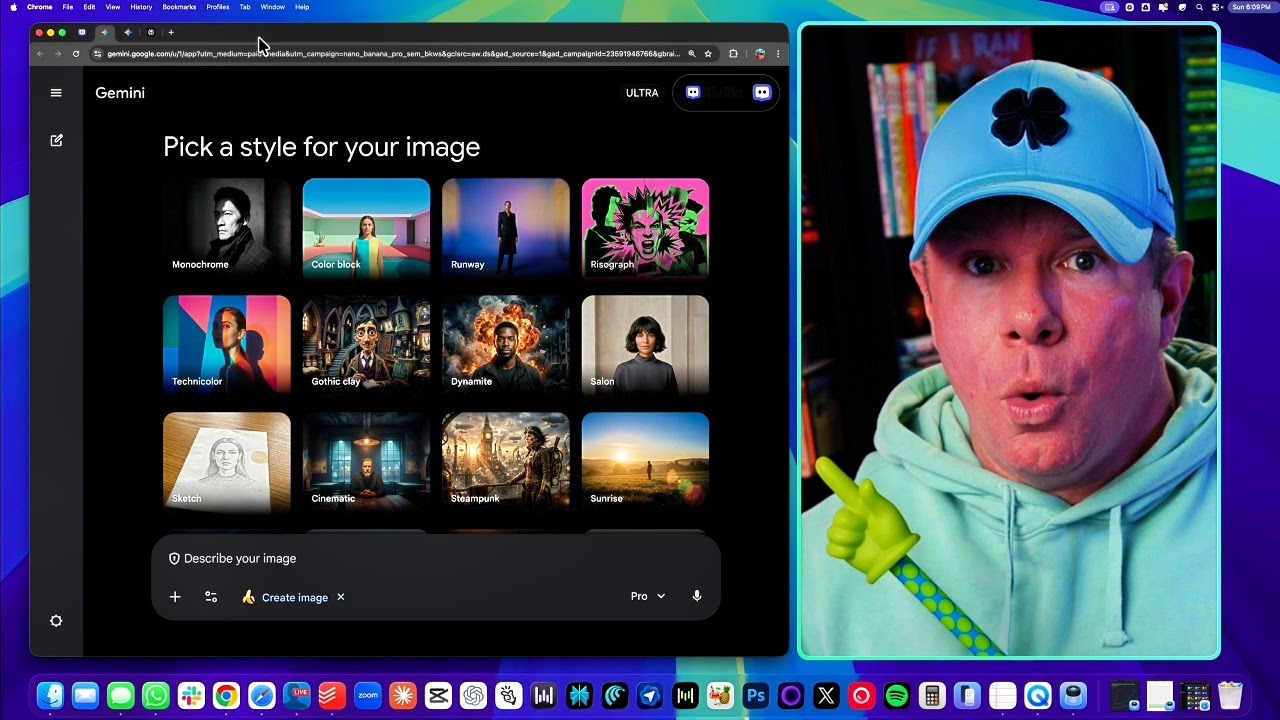The image size is (1280, 720).
Task: Launch WhatsApp from the Dock
Action: (x=156, y=695)
